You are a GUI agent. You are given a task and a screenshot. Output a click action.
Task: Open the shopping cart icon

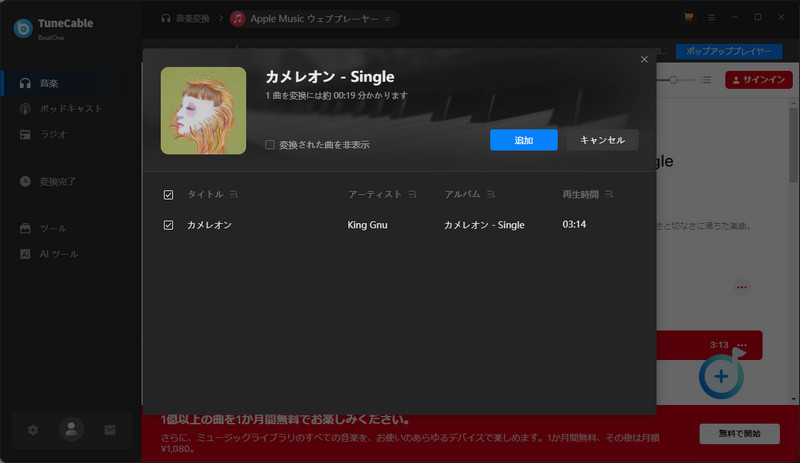(689, 17)
